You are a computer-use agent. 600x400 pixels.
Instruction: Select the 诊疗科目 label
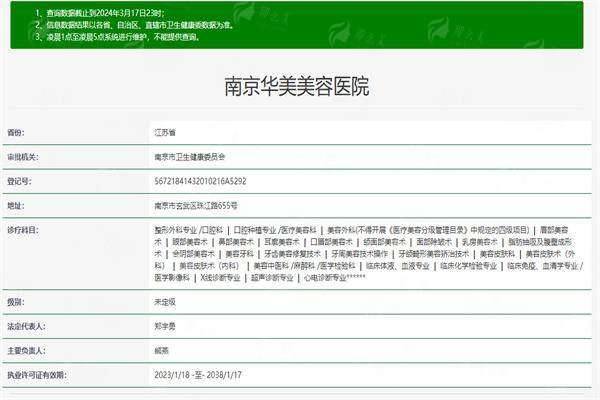pos(23,230)
